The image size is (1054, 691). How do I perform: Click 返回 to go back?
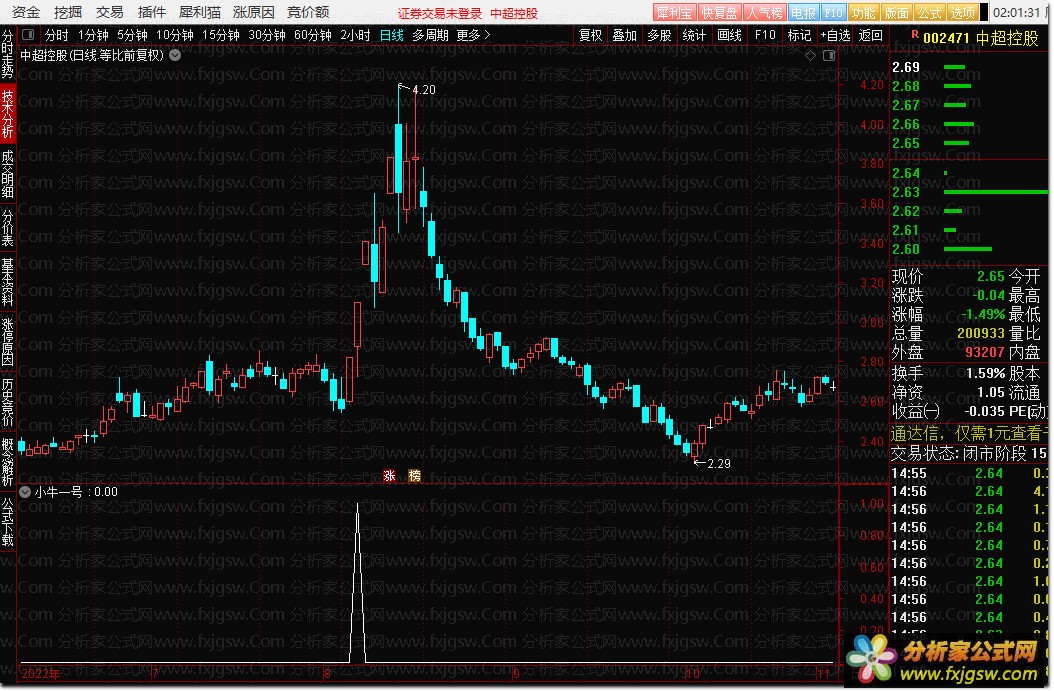(870, 35)
